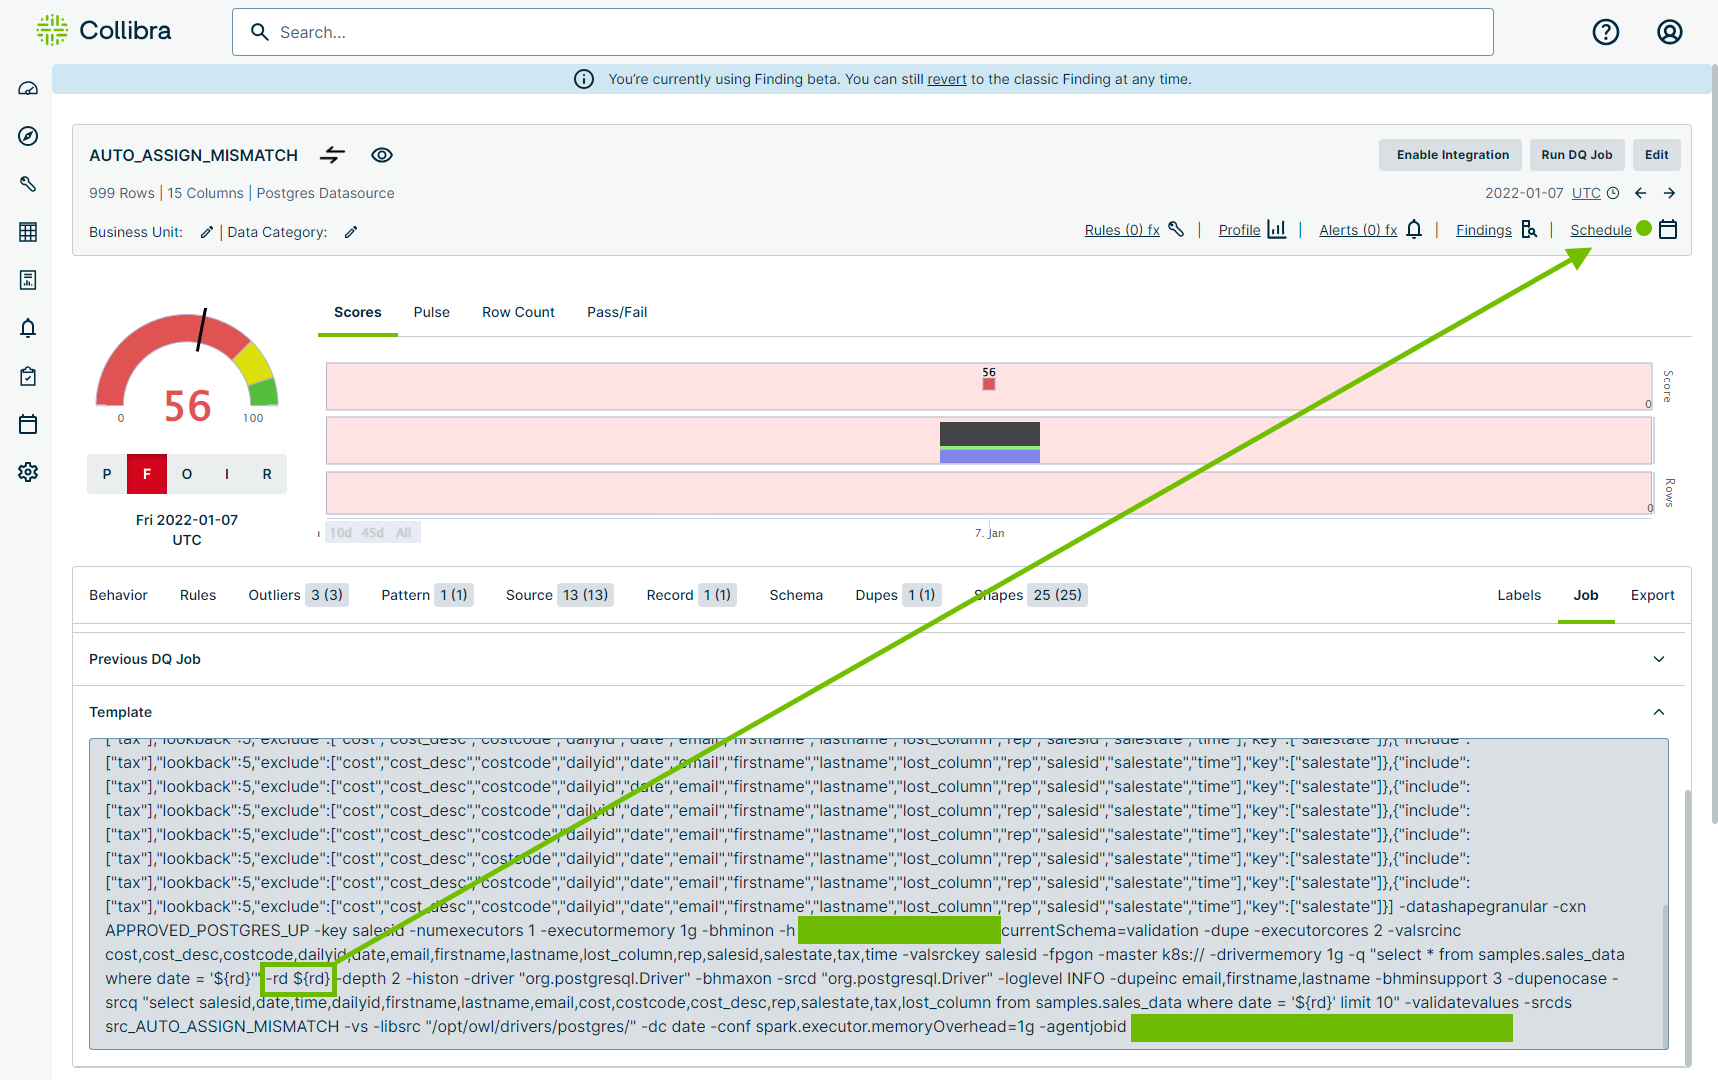Open the notifications bell in sidebar
1718x1080 pixels.
[x=28, y=328]
